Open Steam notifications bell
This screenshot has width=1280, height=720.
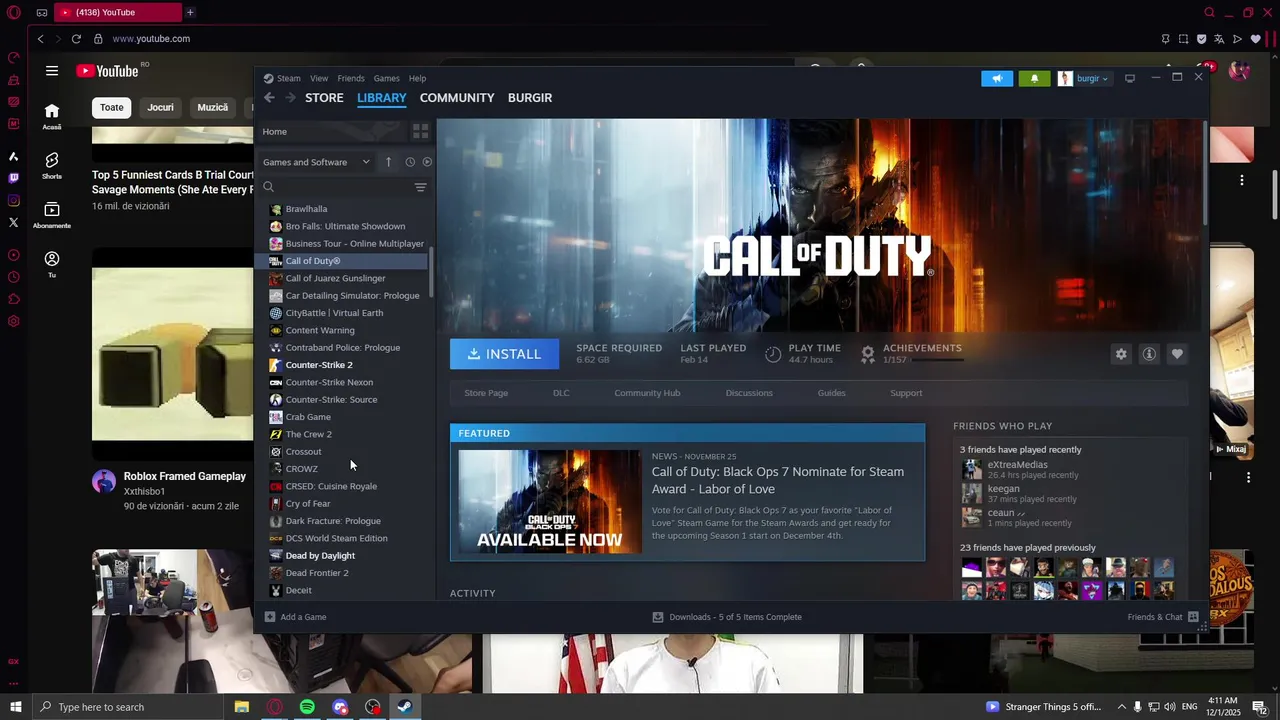pyautogui.click(x=1034, y=78)
